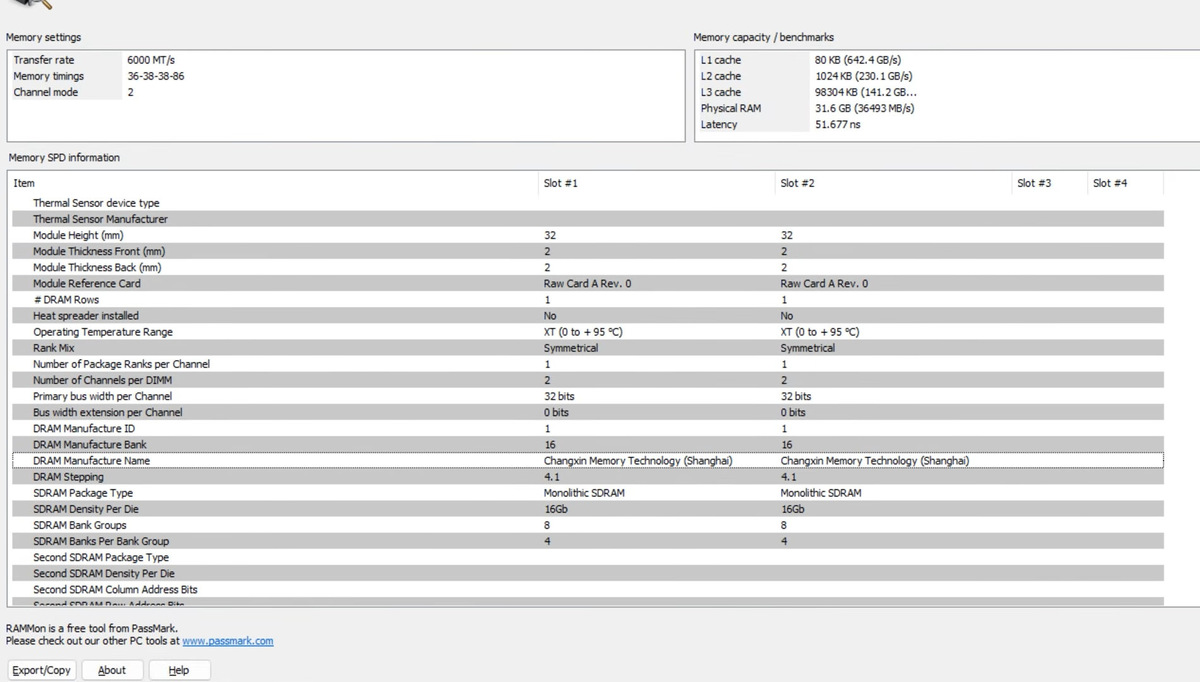Select Slot #1 XT (0 to +95 °C) cell
Image resolution: width=1200 pixels, height=682 pixels.
coord(583,332)
